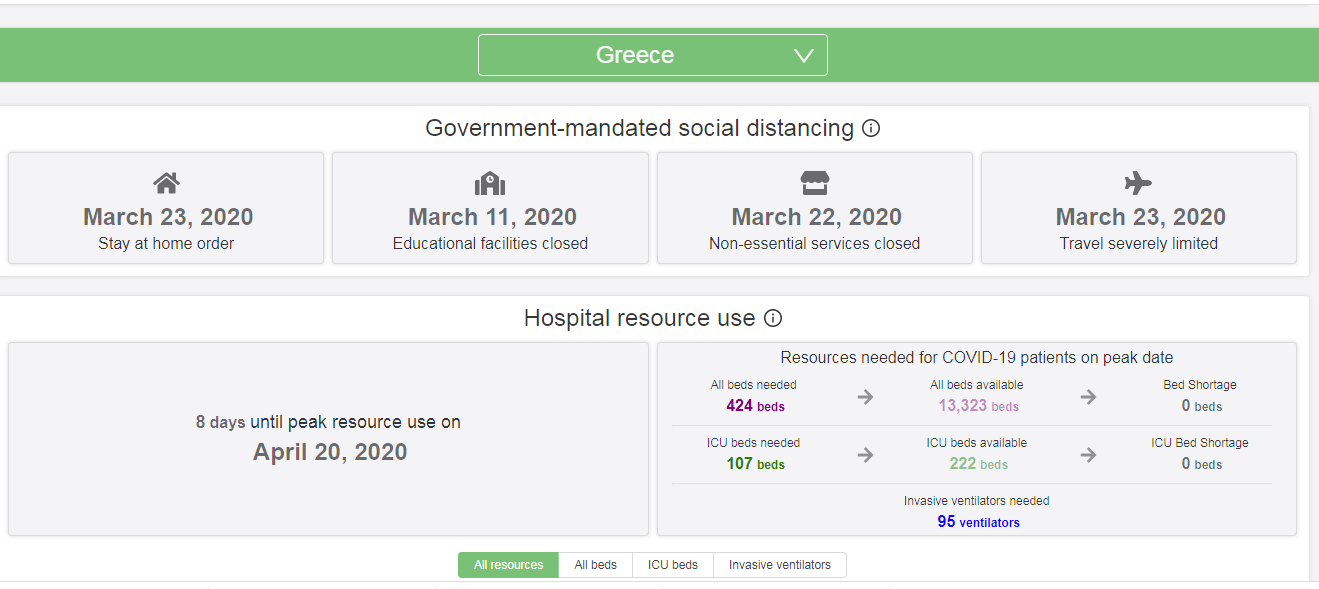Viewport: 1319px width, 589px height.
Task: Click the March 22, 2020 date
Action: pyautogui.click(x=816, y=217)
